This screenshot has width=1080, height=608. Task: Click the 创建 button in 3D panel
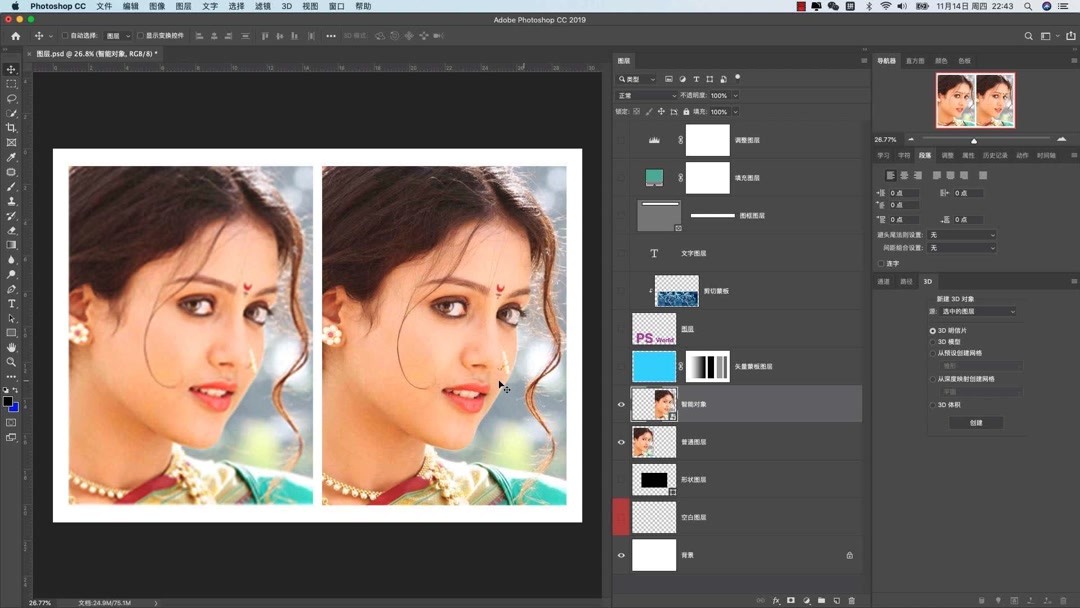coord(975,422)
